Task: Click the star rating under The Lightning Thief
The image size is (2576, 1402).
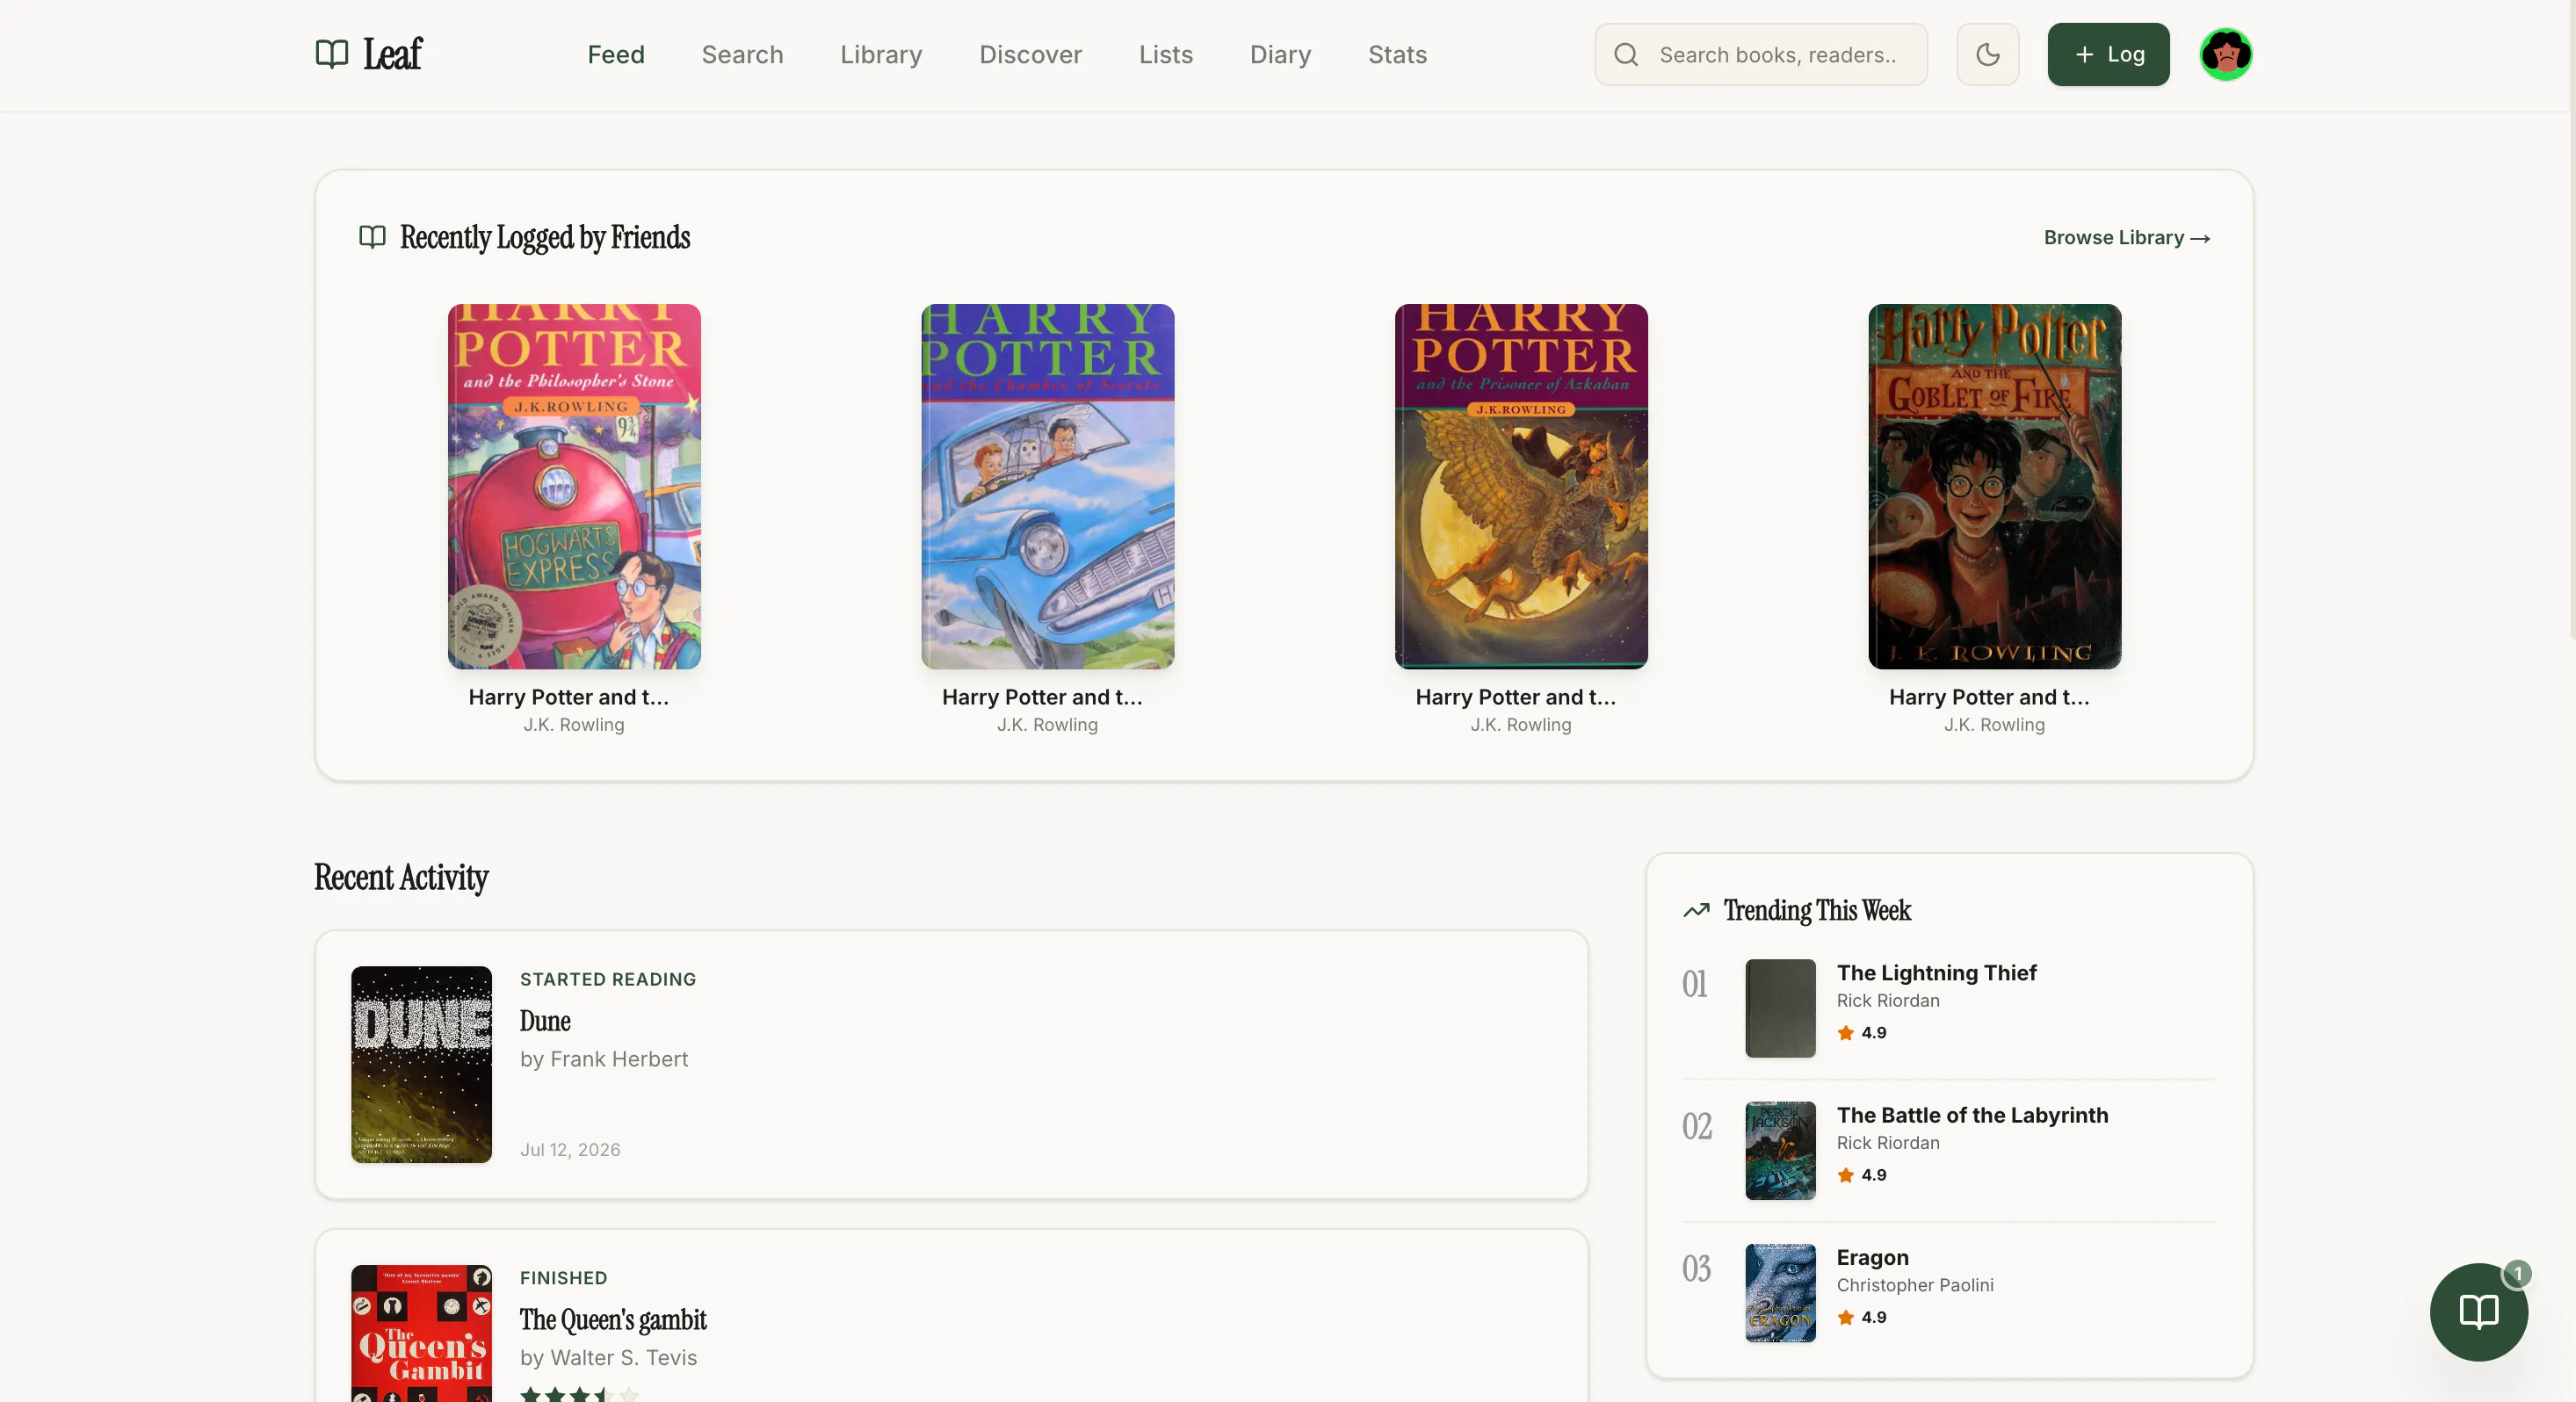Action: (1861, 1033)
